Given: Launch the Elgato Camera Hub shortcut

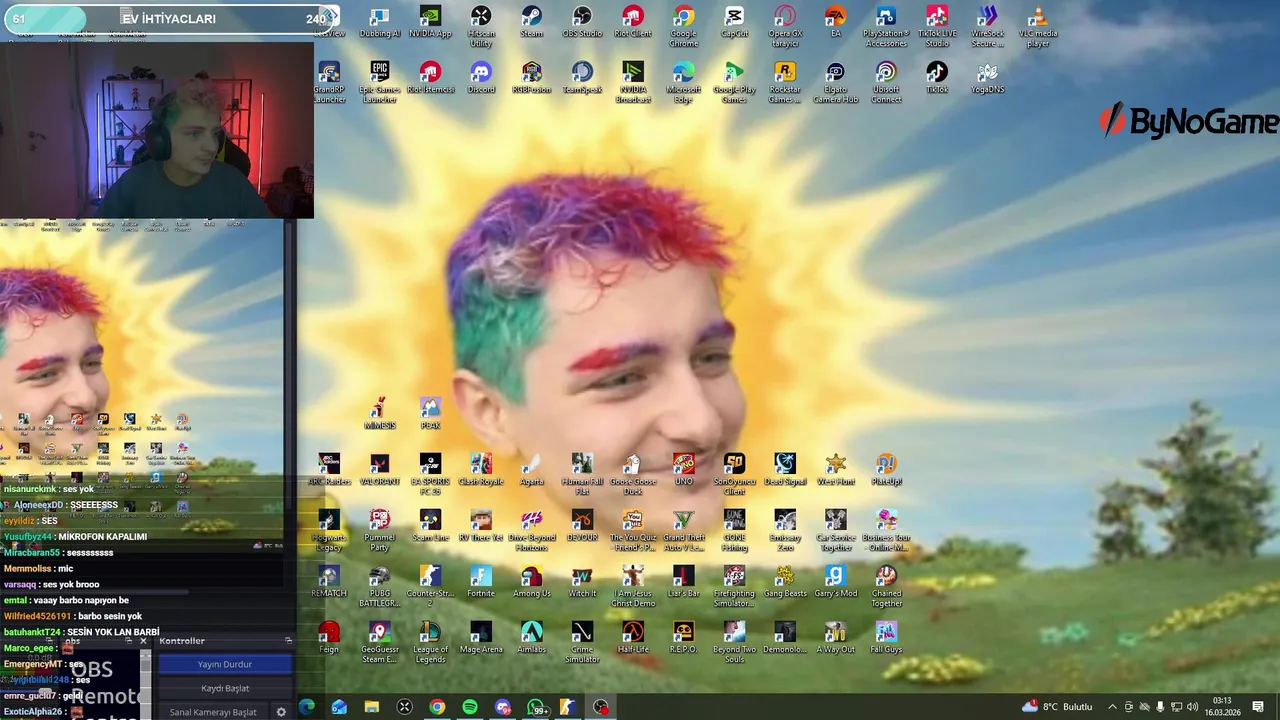Looking at the screenshot, I should [x=835, y=83].
